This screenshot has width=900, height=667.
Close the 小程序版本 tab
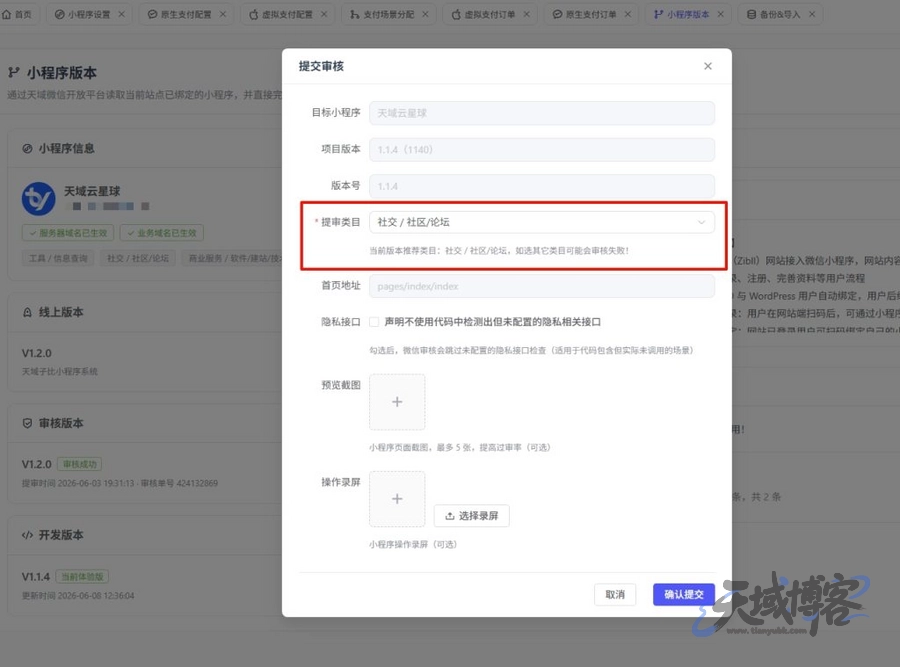(720, 14)
